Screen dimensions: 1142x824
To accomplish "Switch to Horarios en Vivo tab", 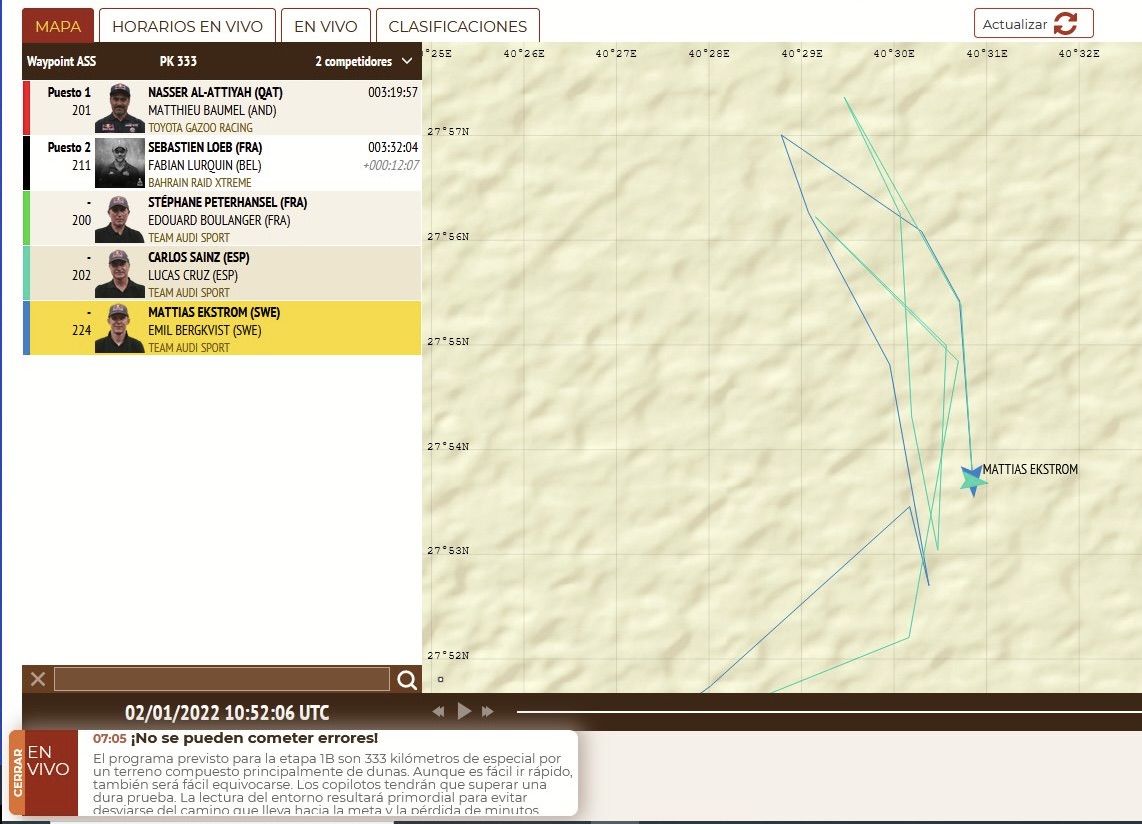I will point(187,27).
